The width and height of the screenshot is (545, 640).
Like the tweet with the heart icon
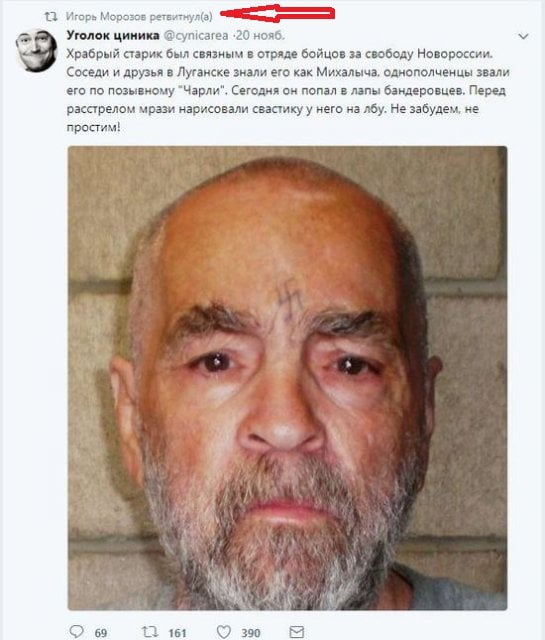coord(223,632)
